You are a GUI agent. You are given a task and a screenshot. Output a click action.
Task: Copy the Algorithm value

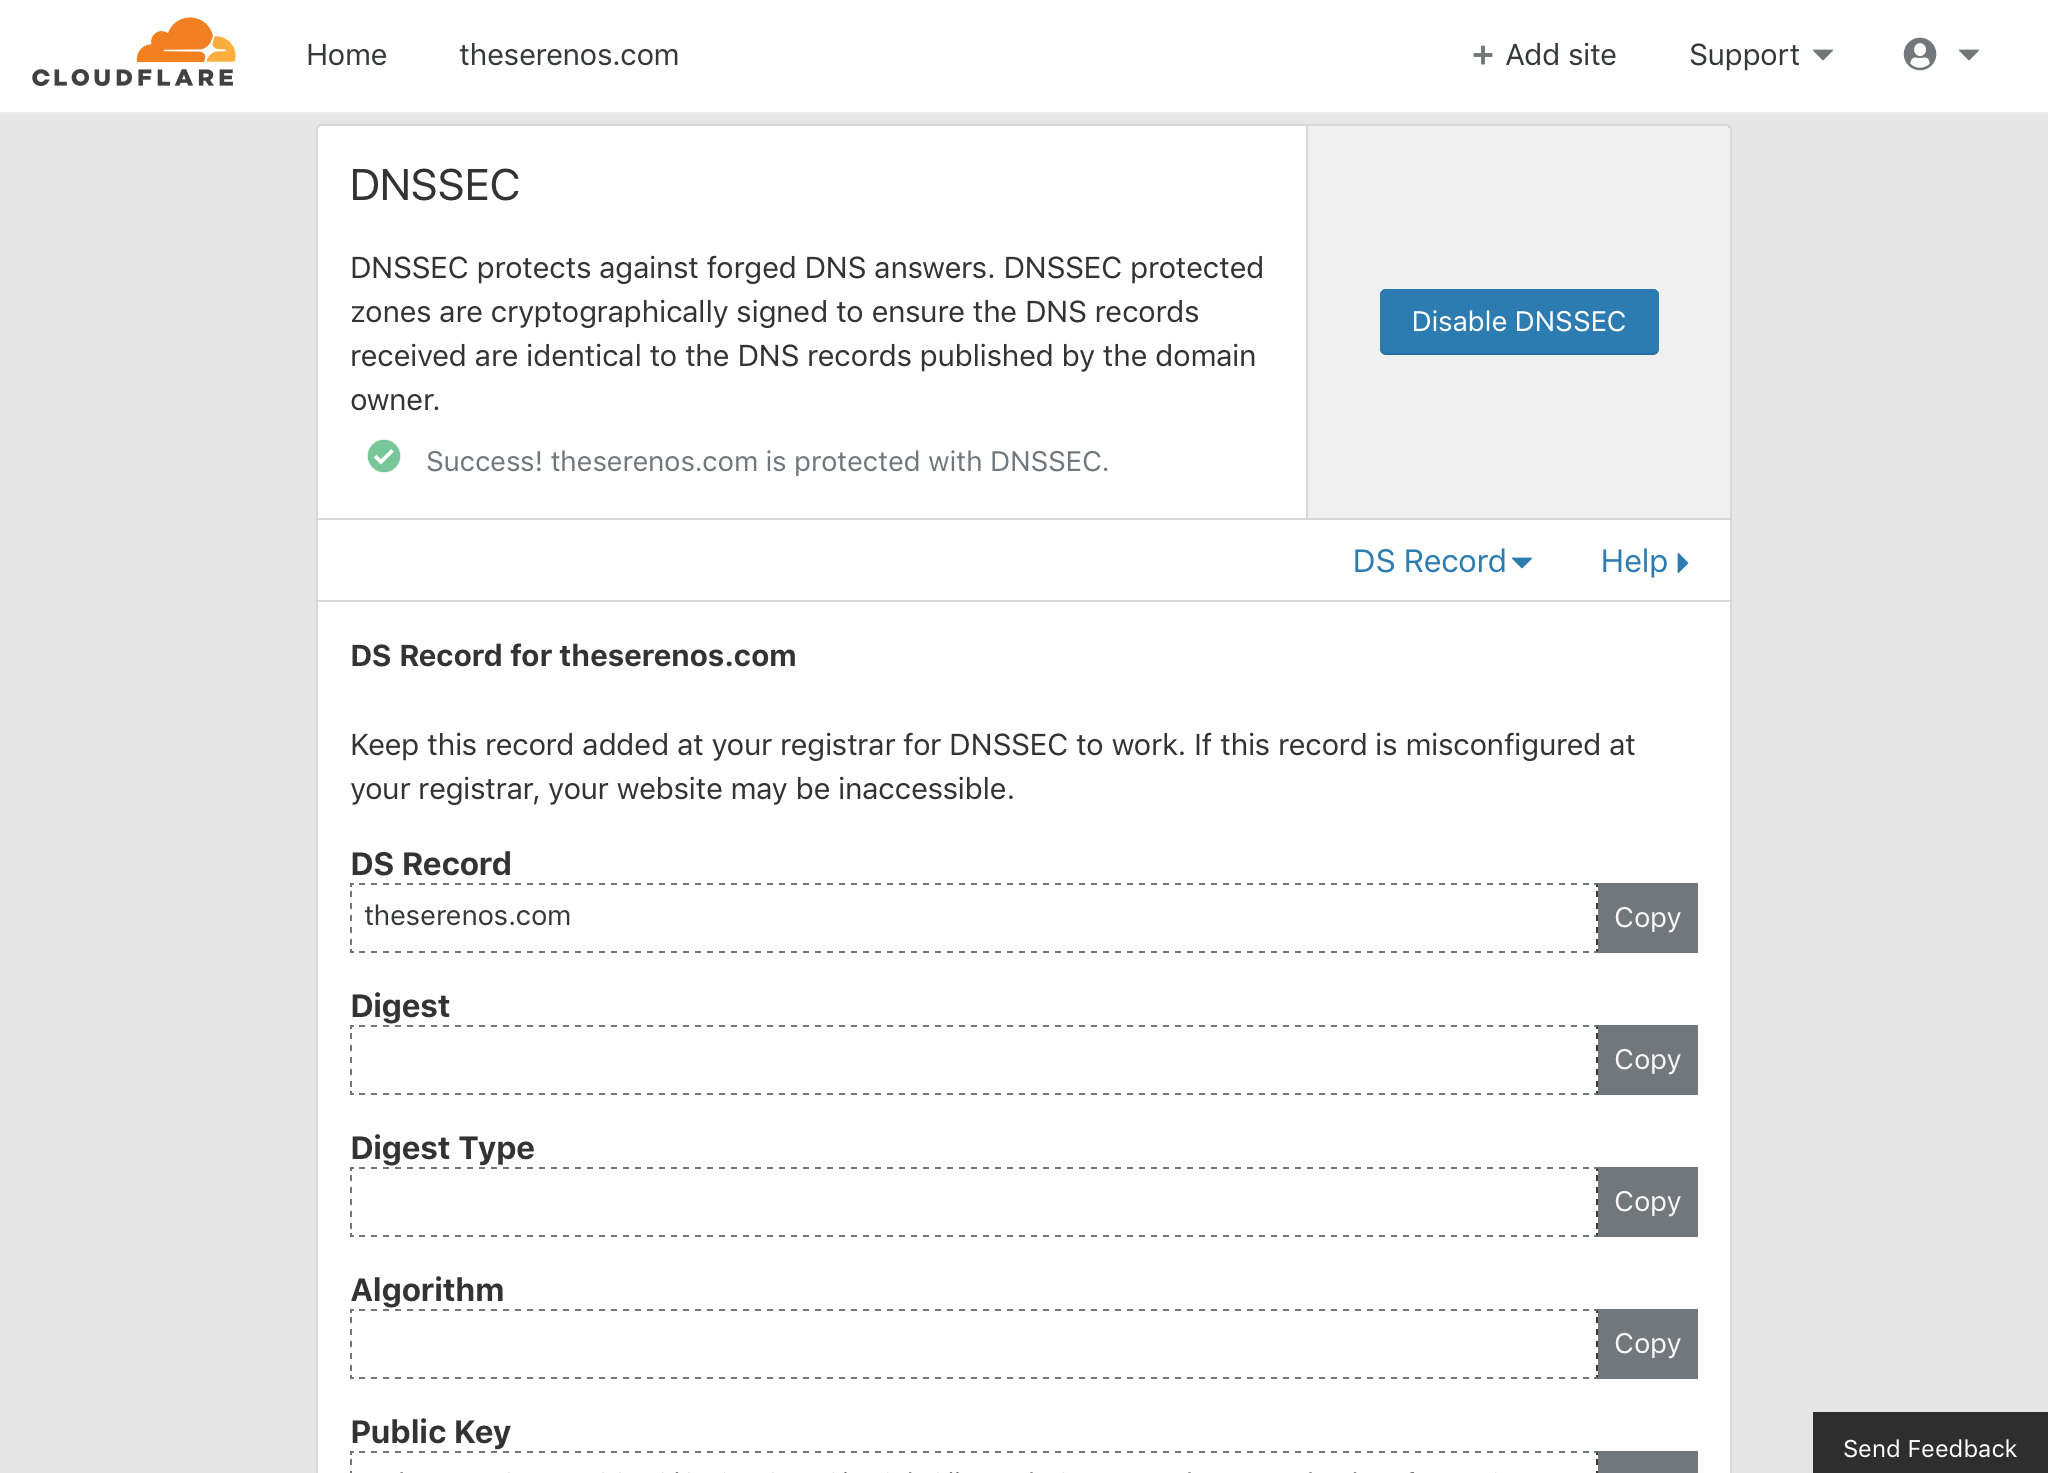click(x=1647, y=1344)
